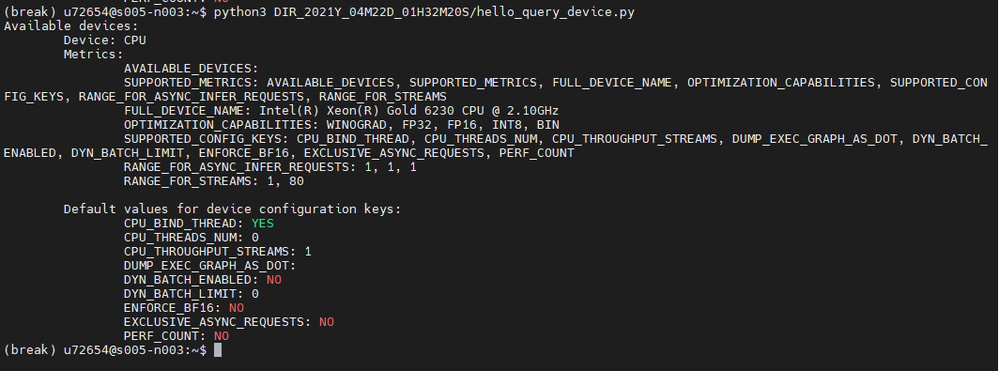Click the 'Default values for device configuration keys' heading
Viewport: 999px width, 372px height.
(232, 209)
